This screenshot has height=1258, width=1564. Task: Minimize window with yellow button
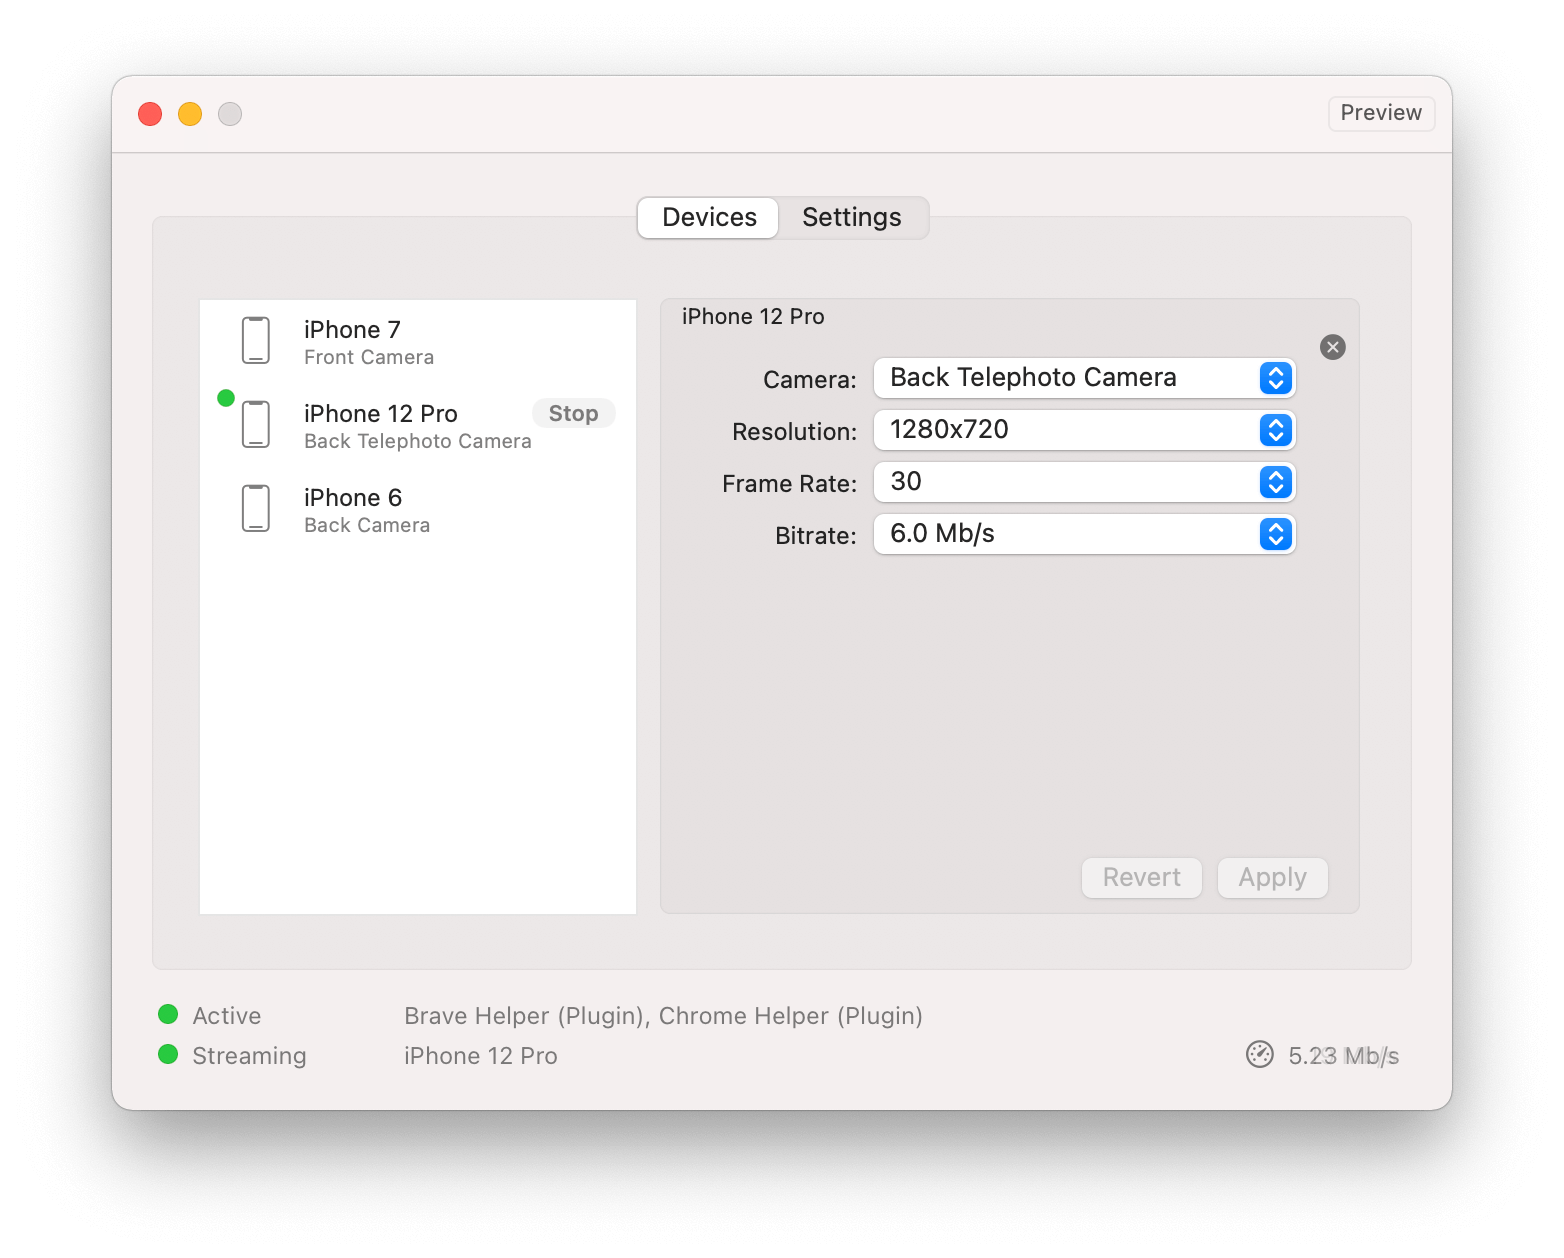tap(190, 114)
